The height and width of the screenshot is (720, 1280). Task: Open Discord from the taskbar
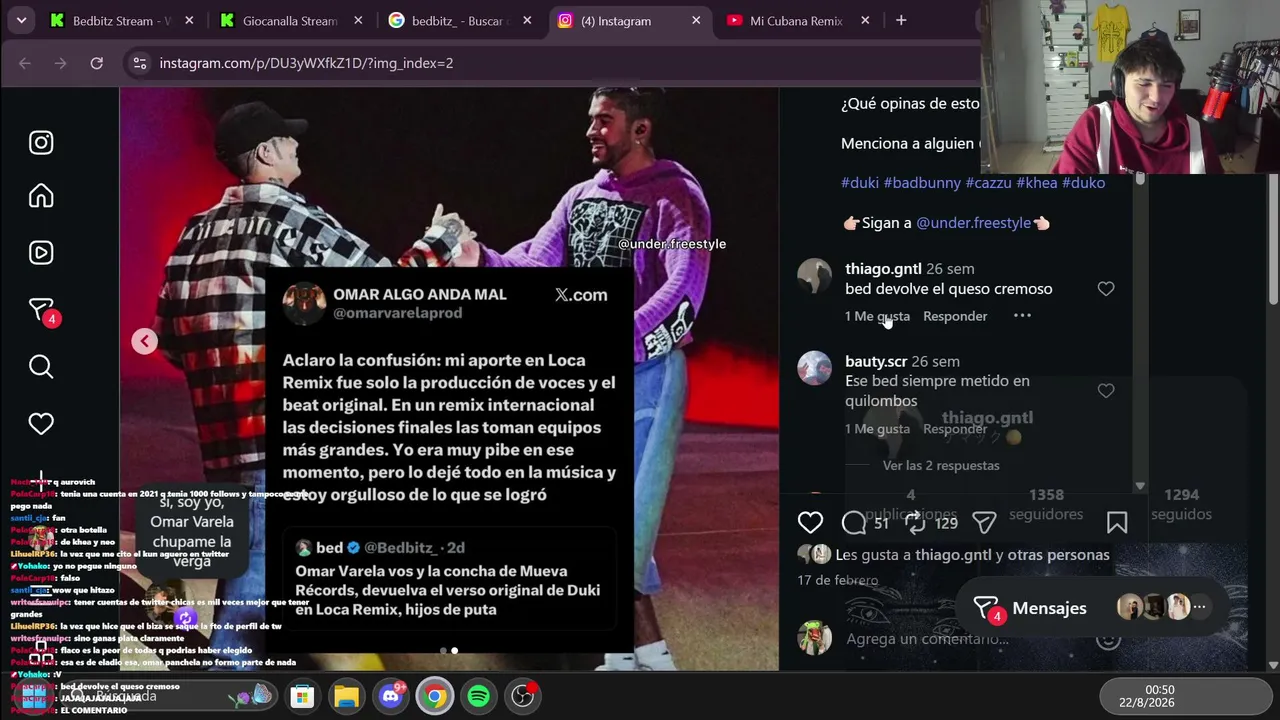[x=391, y=696]
